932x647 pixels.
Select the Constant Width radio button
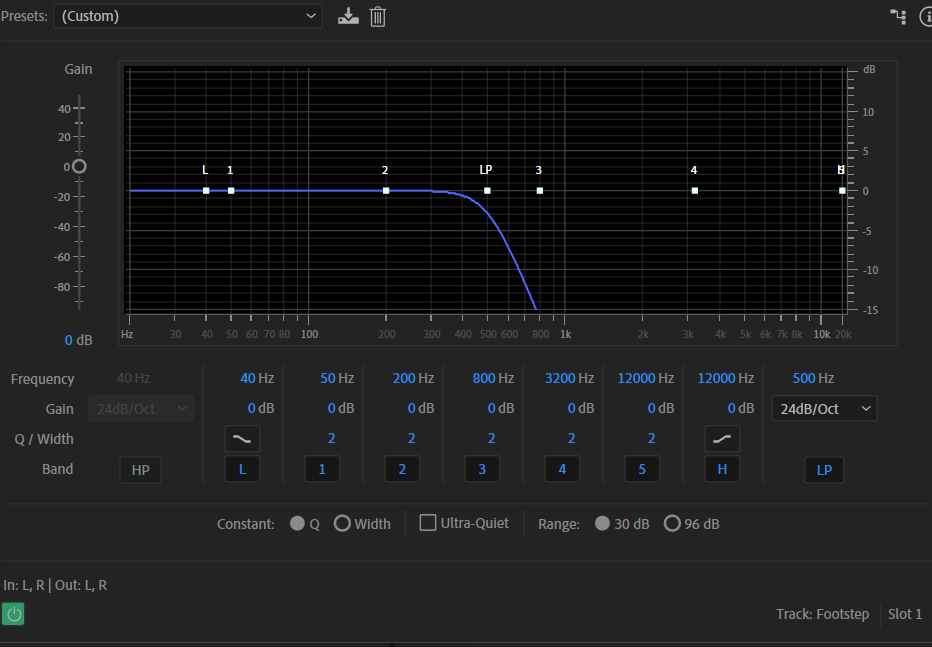342,524
